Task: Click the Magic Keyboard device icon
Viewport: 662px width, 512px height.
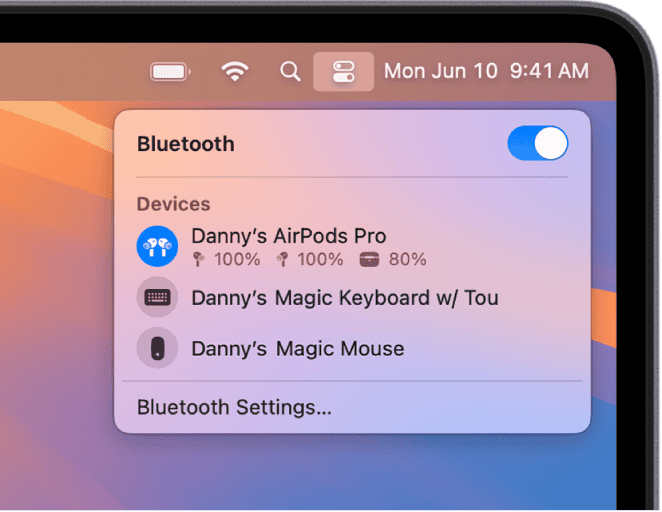Action: pyautogui.click(x=157, y=297)
